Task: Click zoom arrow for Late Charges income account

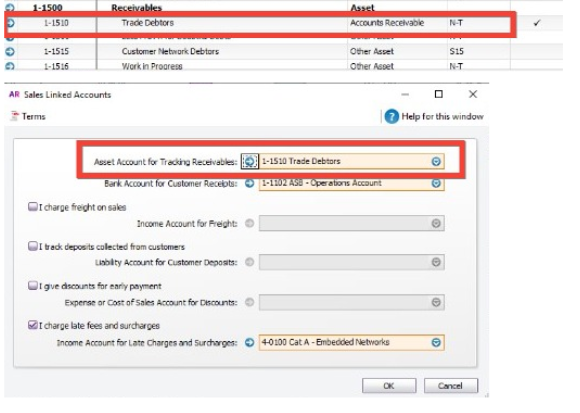Action: click(250, 343)
